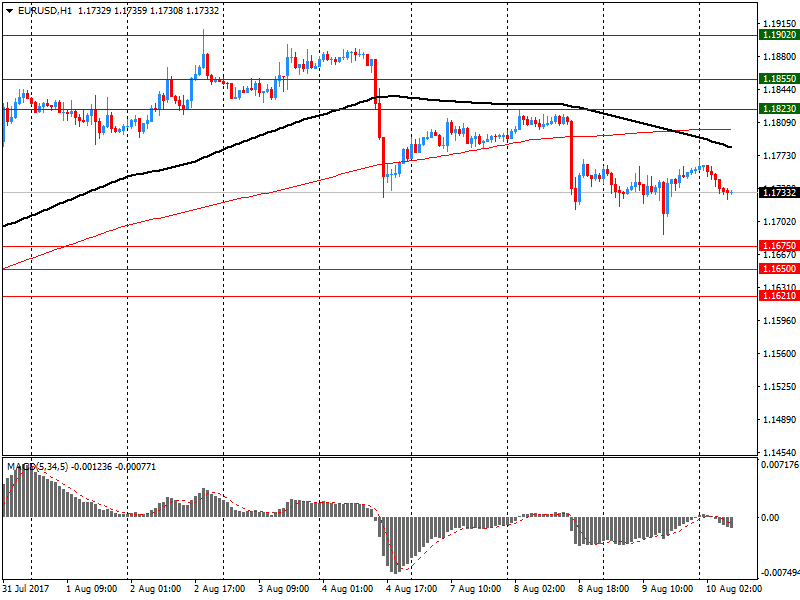Click the 1.17730 price scale value
Viewport: 800px width, 600px height.
tap(780, 156)
